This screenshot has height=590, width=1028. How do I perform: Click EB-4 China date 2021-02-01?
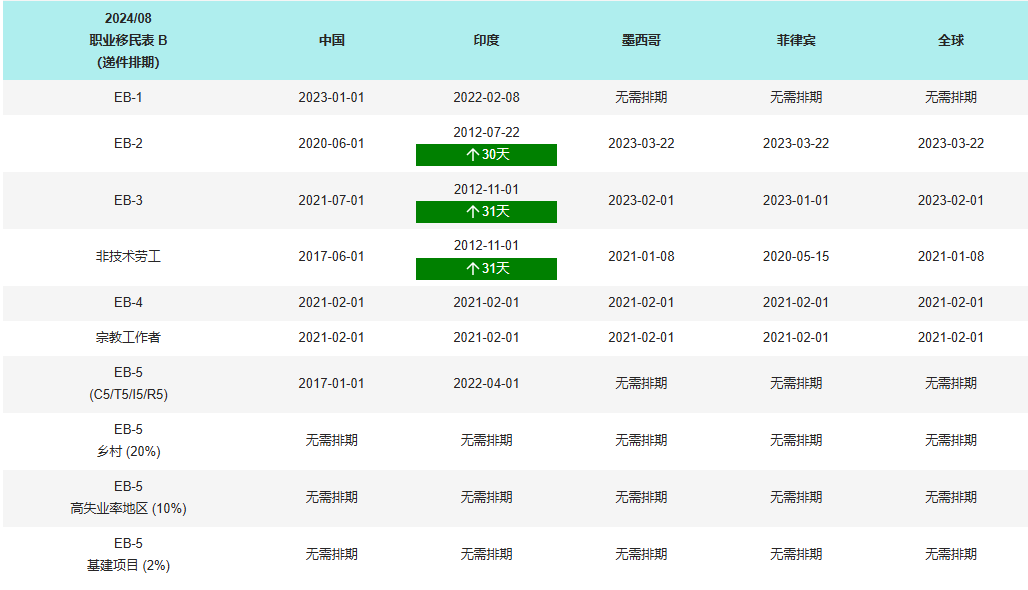click(331, 302)
